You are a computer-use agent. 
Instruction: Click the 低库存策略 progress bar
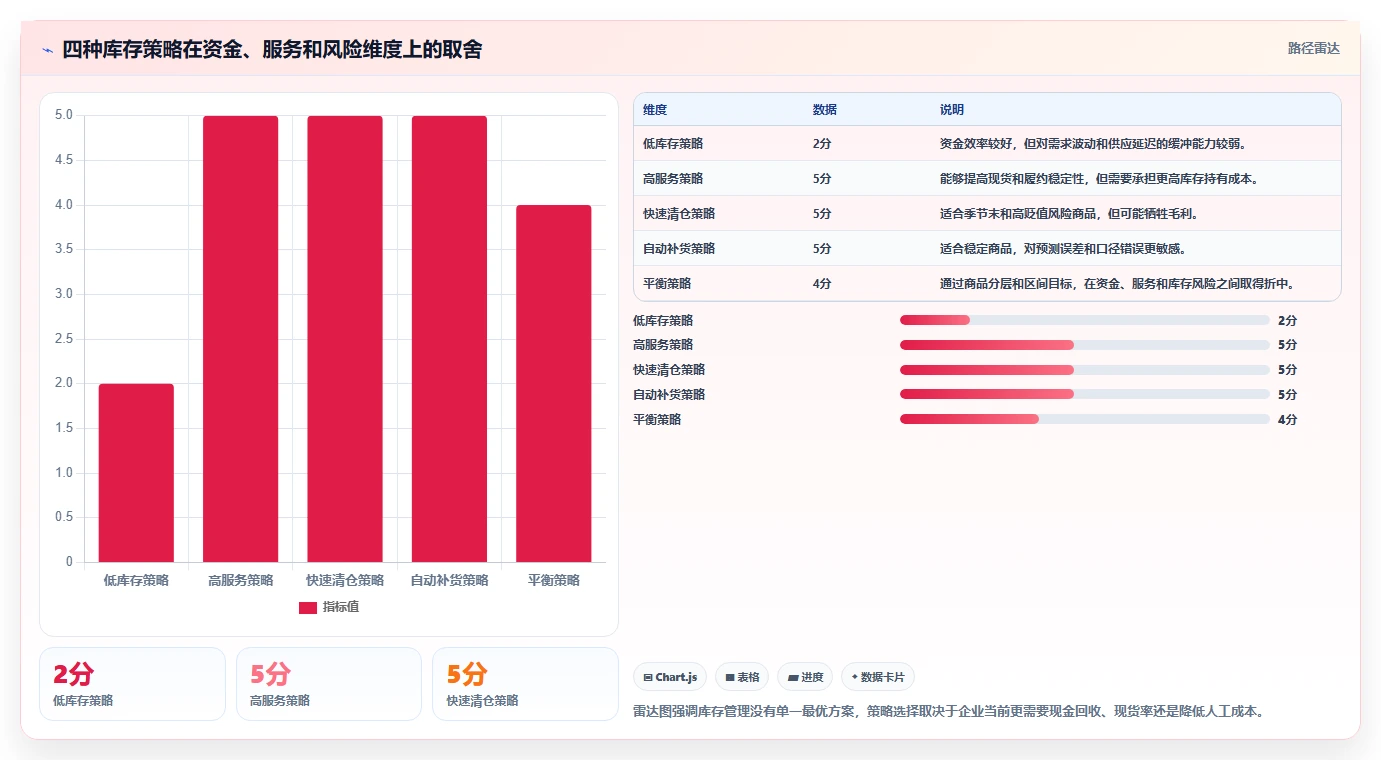(x=1085, y=320)
